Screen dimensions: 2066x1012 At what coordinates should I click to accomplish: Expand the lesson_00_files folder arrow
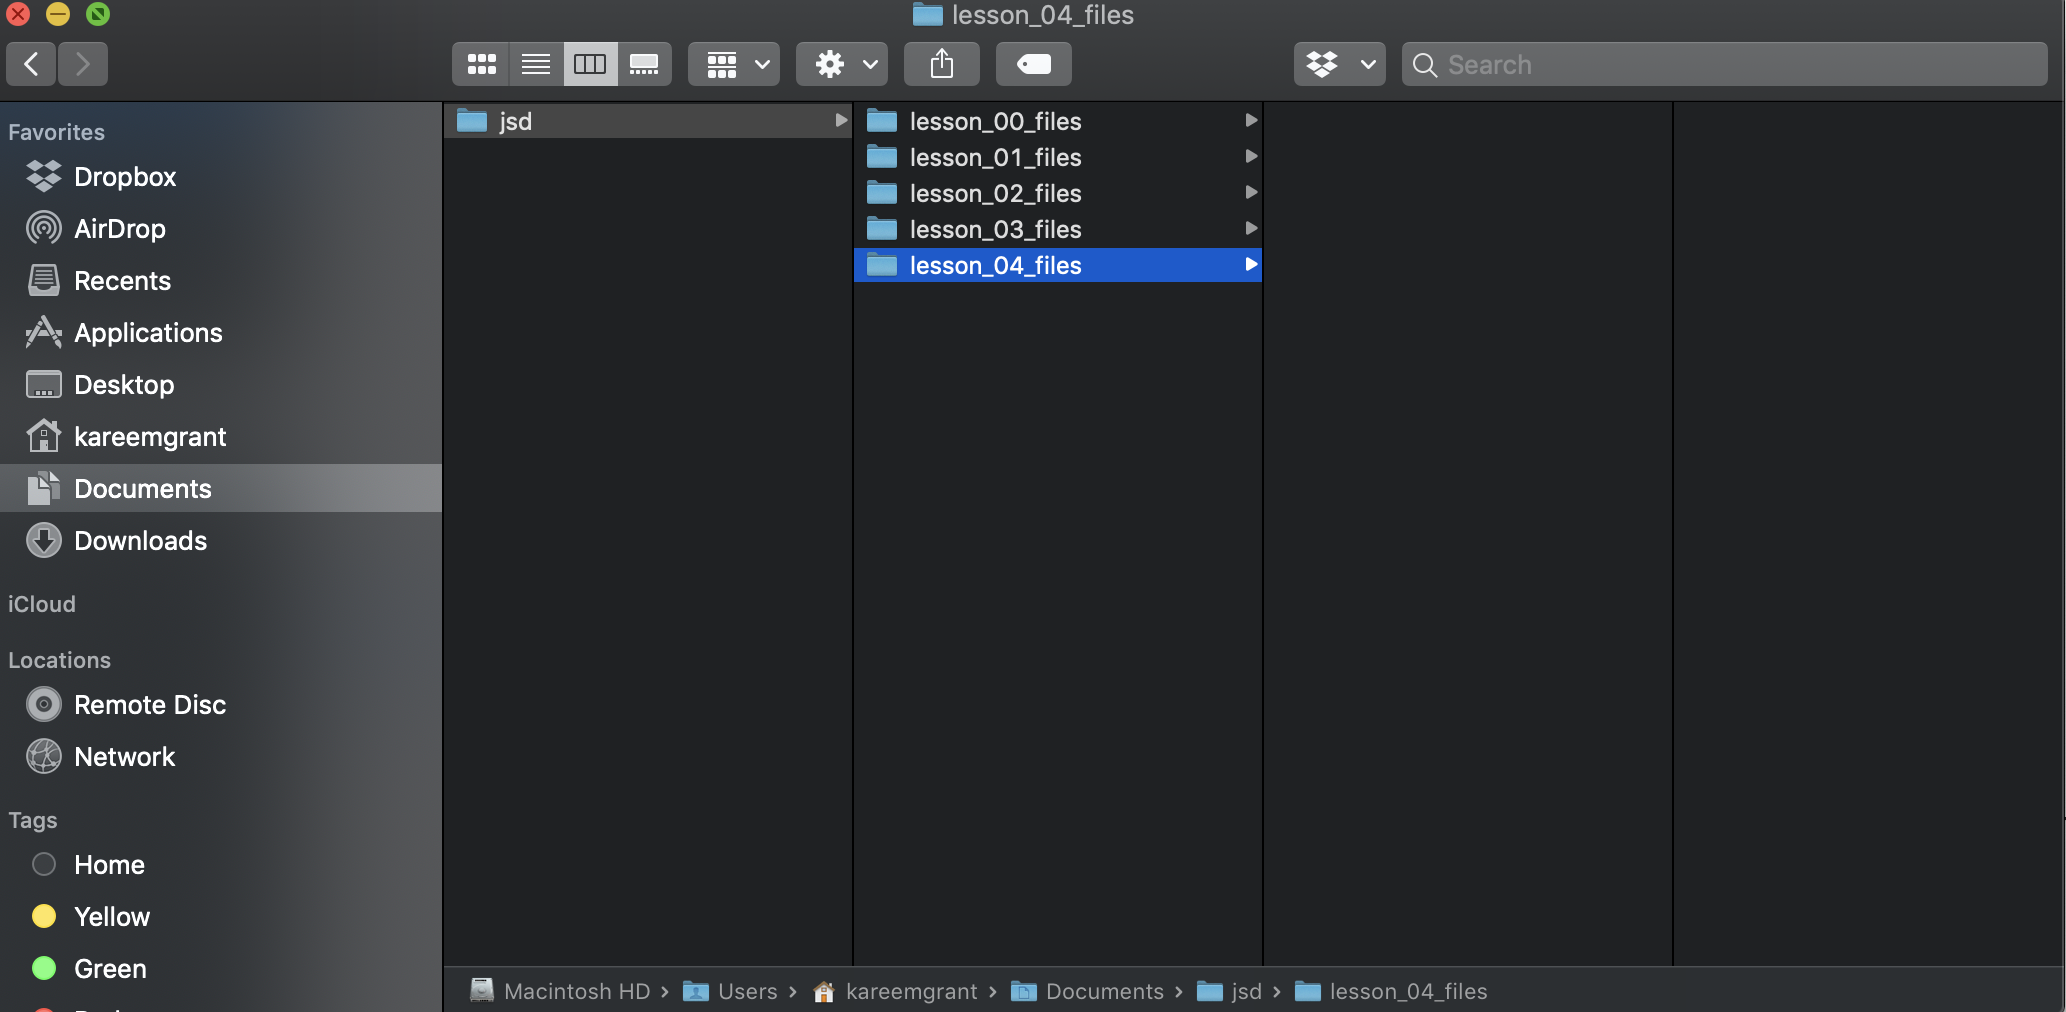[x=1250, y=121]
